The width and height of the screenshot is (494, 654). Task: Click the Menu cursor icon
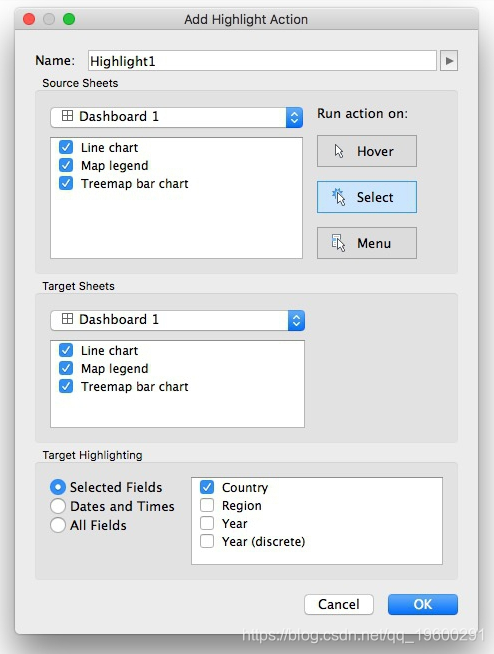338,243
